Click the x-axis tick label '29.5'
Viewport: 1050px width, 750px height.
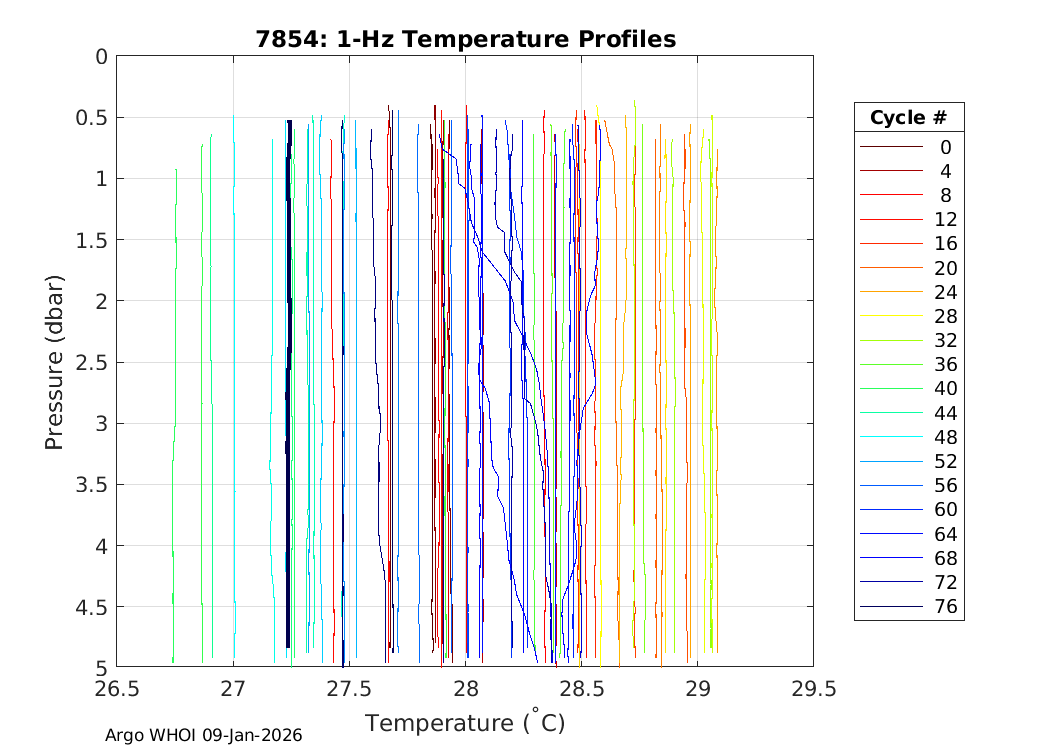click(813, 689)
